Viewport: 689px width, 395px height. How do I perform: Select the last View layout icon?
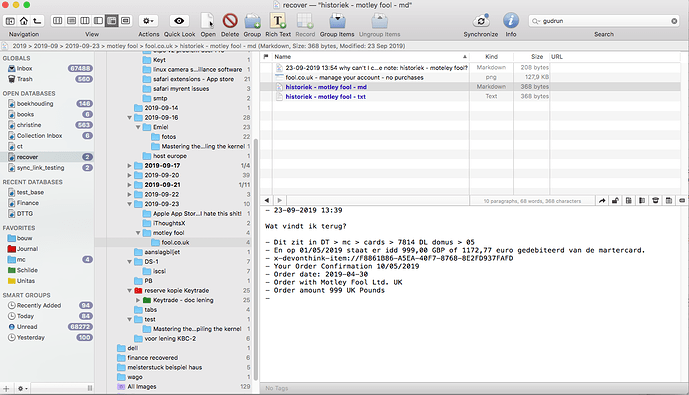(x=126, y=21)
